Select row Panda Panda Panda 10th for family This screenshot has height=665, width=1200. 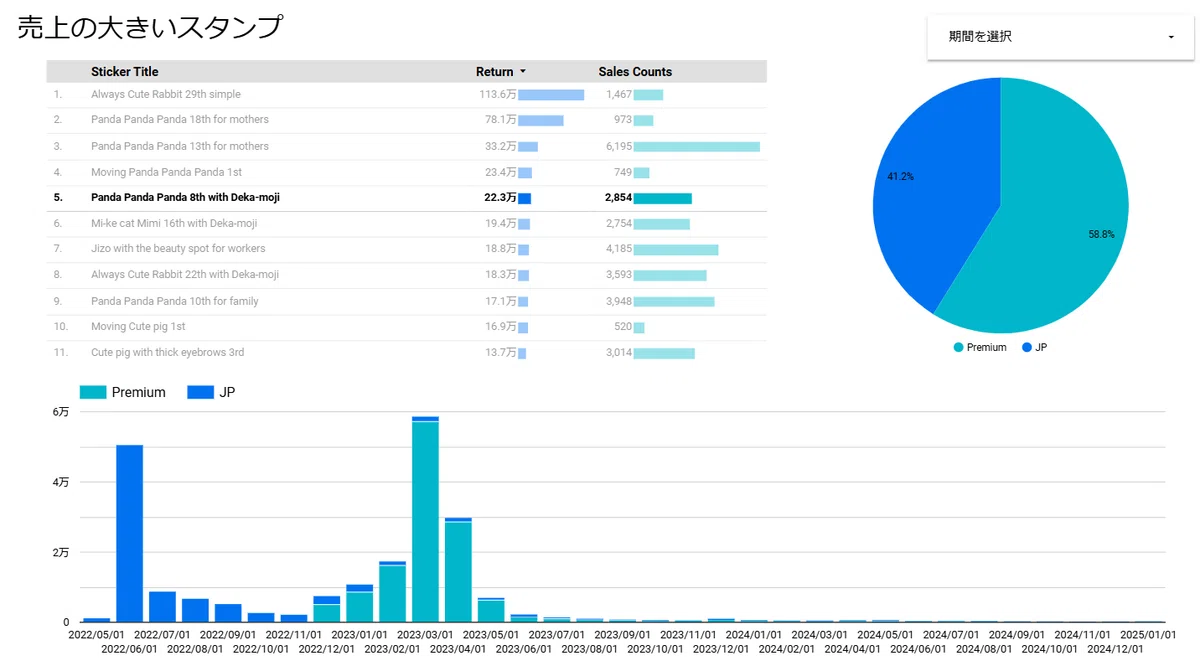pos(407,301)
